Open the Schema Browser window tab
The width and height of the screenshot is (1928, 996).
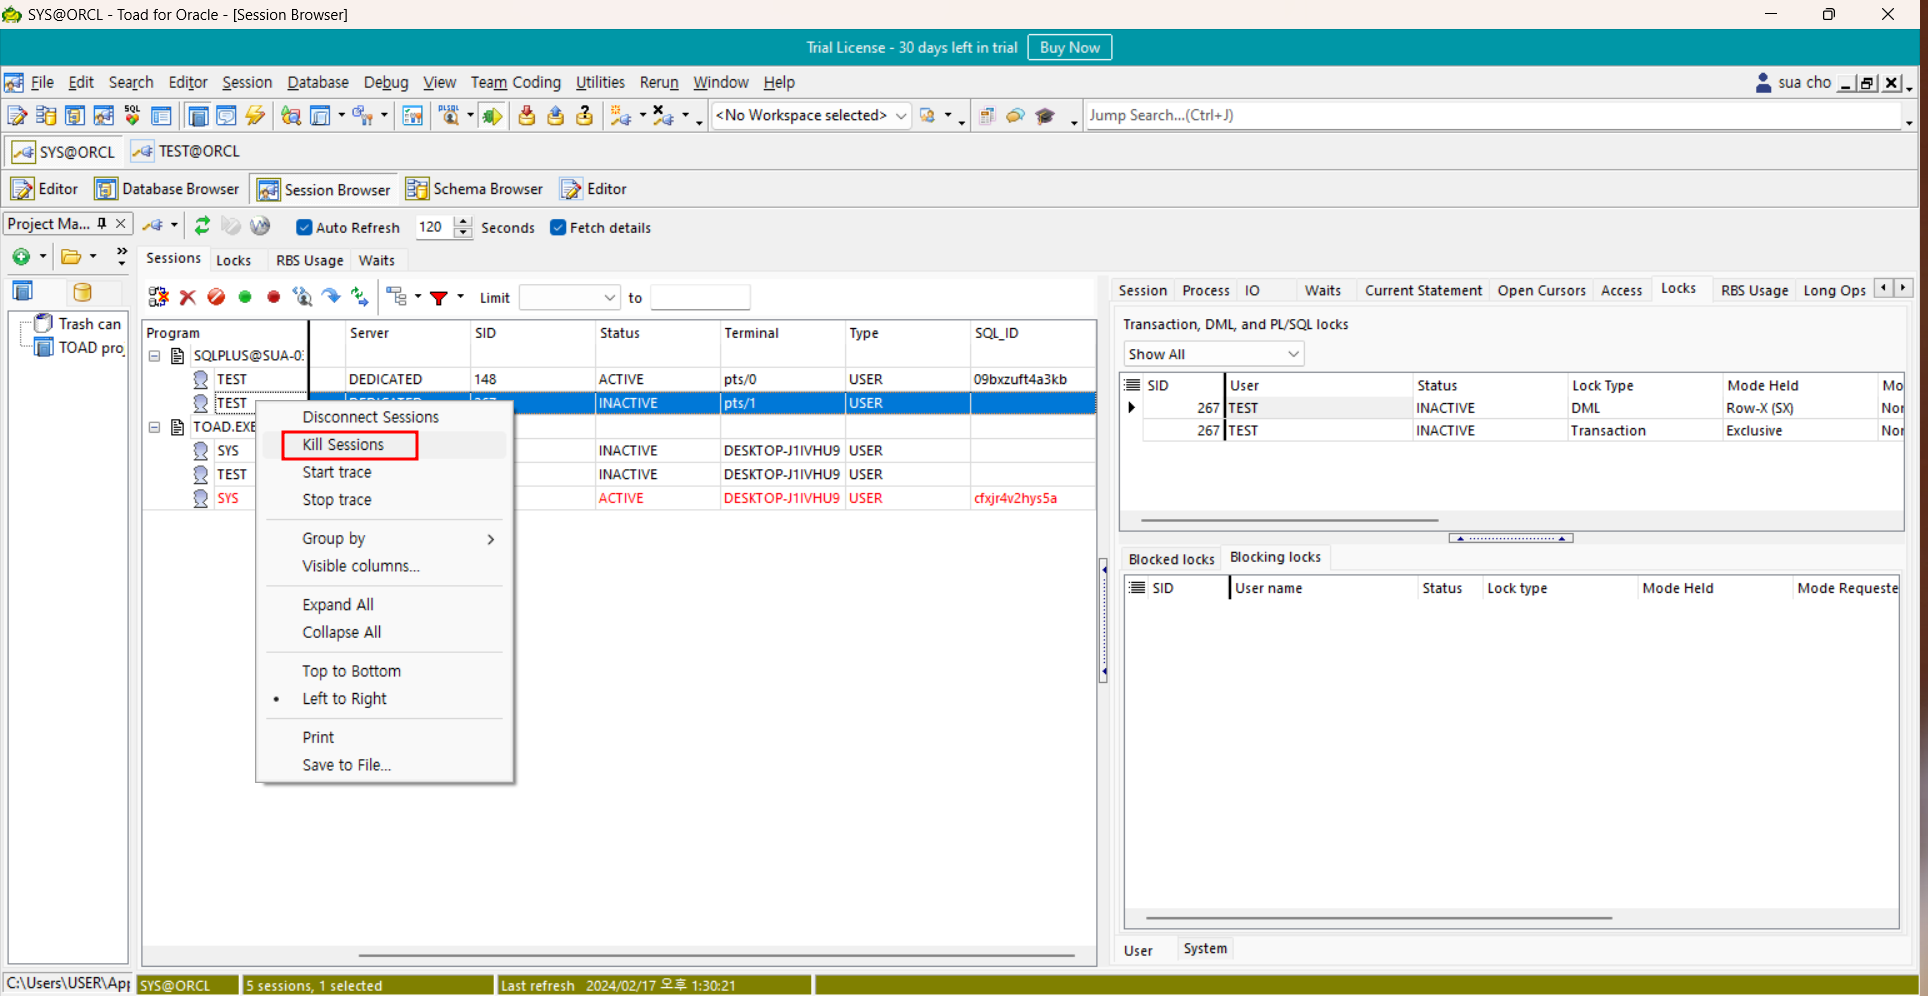pos(475,189)
